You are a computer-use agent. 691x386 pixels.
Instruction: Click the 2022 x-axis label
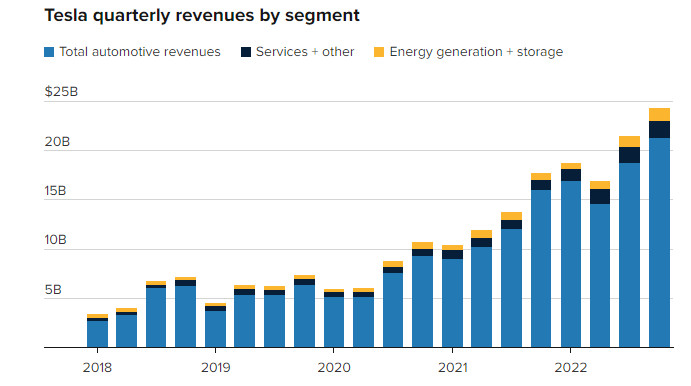tap(571, 367)
